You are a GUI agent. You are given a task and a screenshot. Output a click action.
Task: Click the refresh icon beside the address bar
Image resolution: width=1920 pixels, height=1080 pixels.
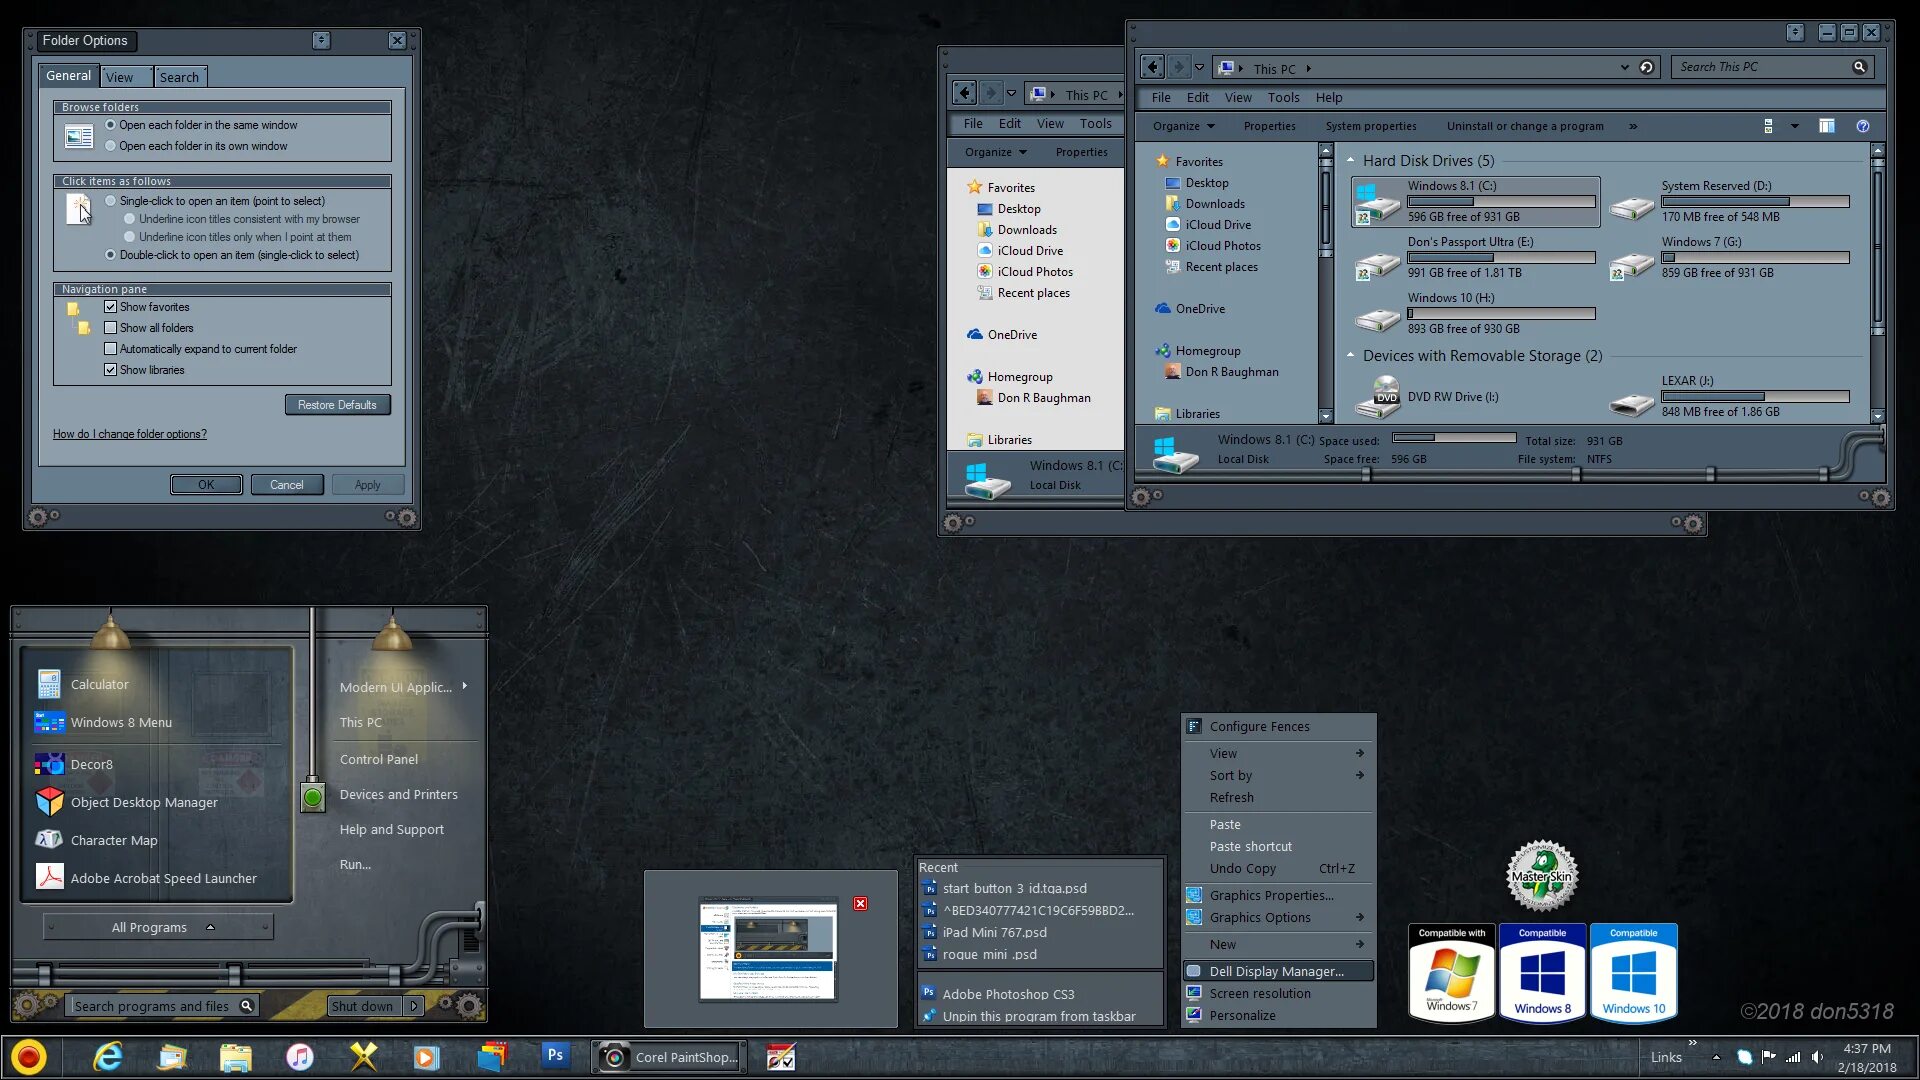pyautogui.click(x=1647, y=67)
